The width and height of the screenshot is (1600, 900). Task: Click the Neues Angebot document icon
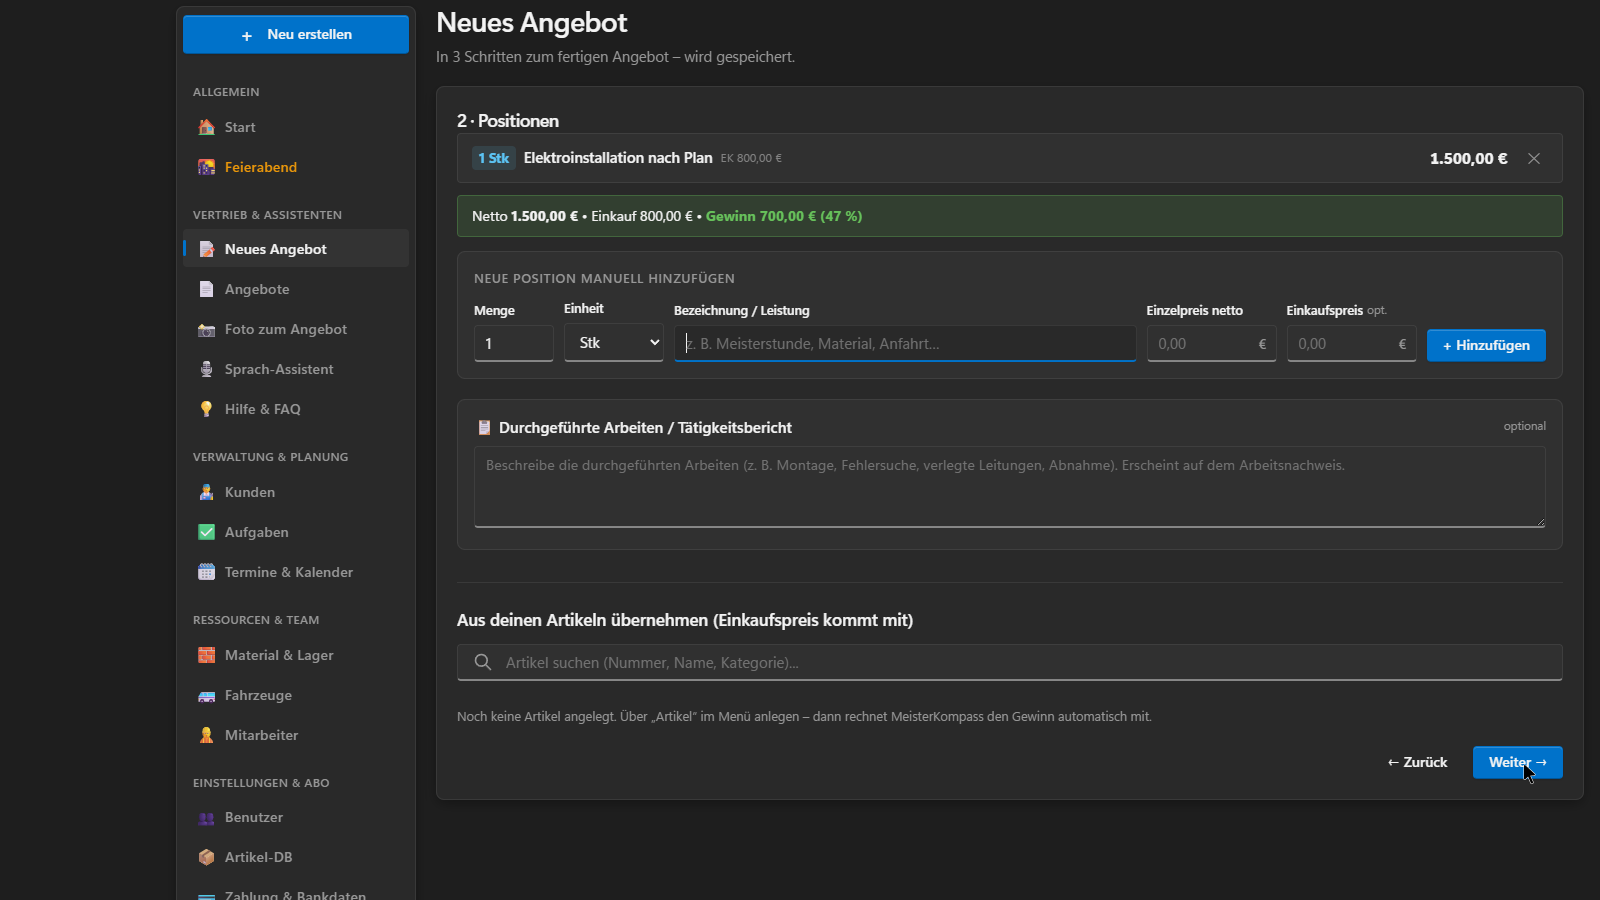206,249
